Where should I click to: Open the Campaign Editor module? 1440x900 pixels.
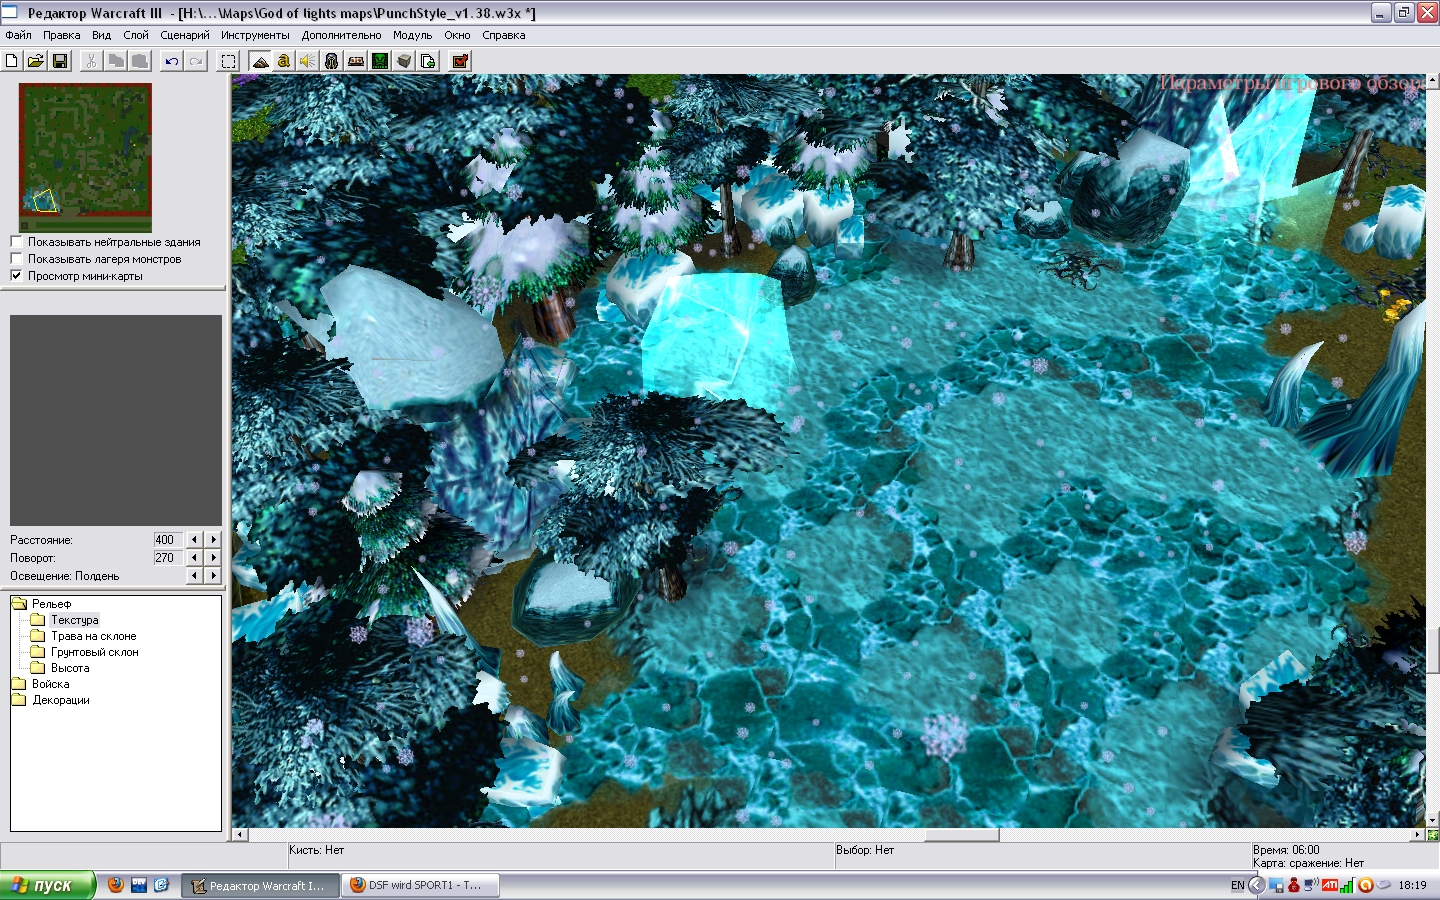(x=356, y=61)
